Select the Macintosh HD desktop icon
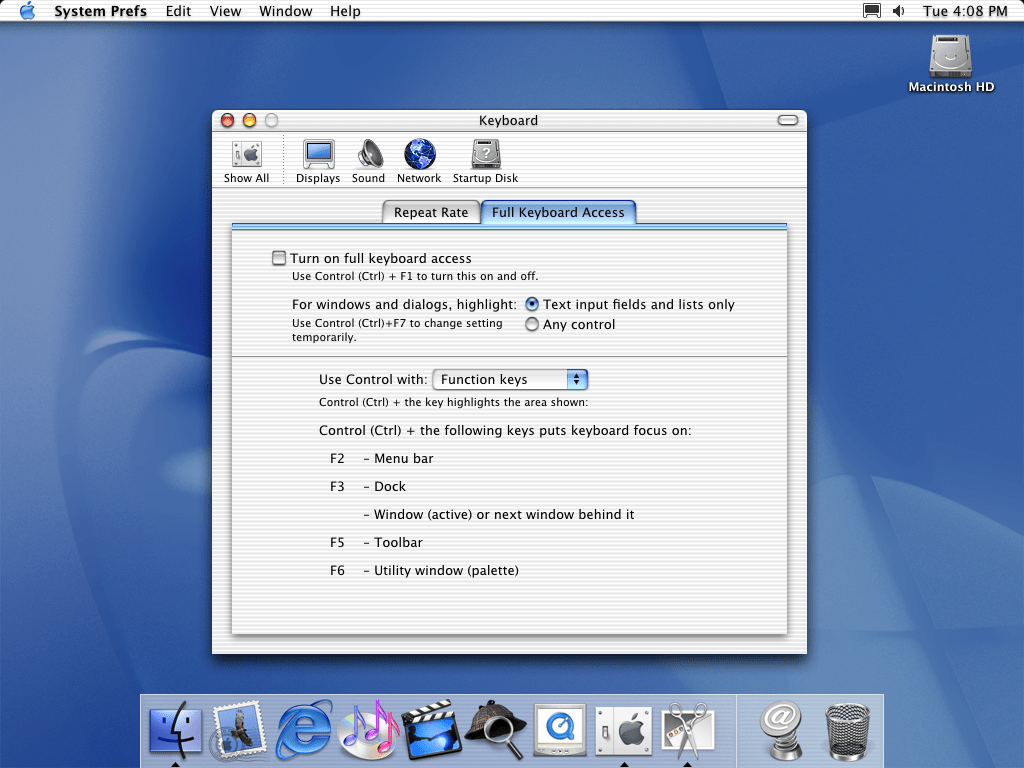This screenshot has height=768, width=1024. tap(951, 64)
